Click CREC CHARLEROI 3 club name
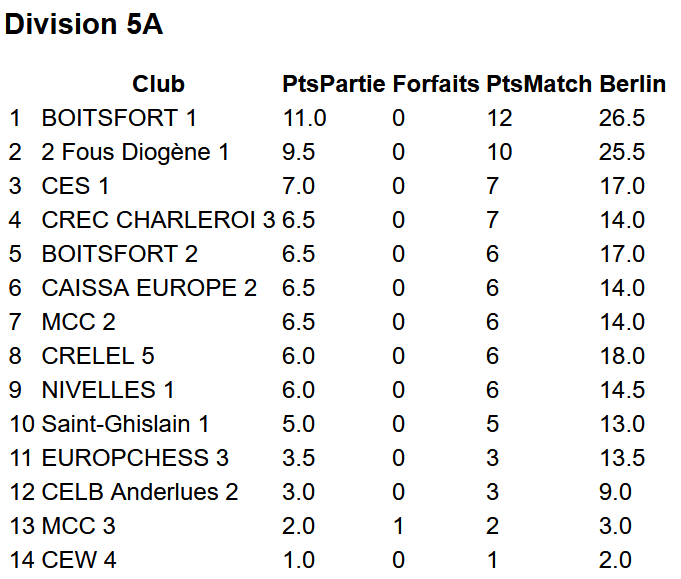The width and height of the screenshot is (681, 579). pyautogui.click(x=159, y=220)
